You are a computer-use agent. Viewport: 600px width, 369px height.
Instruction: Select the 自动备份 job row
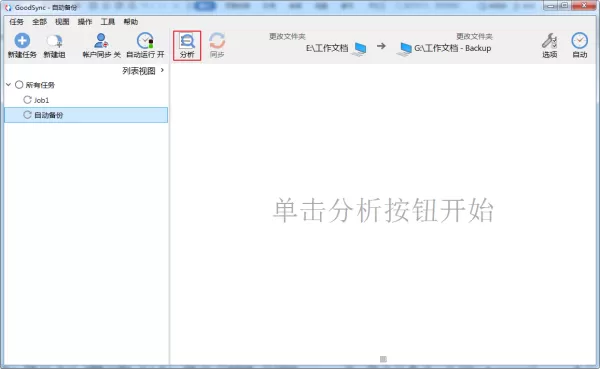pyautogui.click(x=86, y=115)
